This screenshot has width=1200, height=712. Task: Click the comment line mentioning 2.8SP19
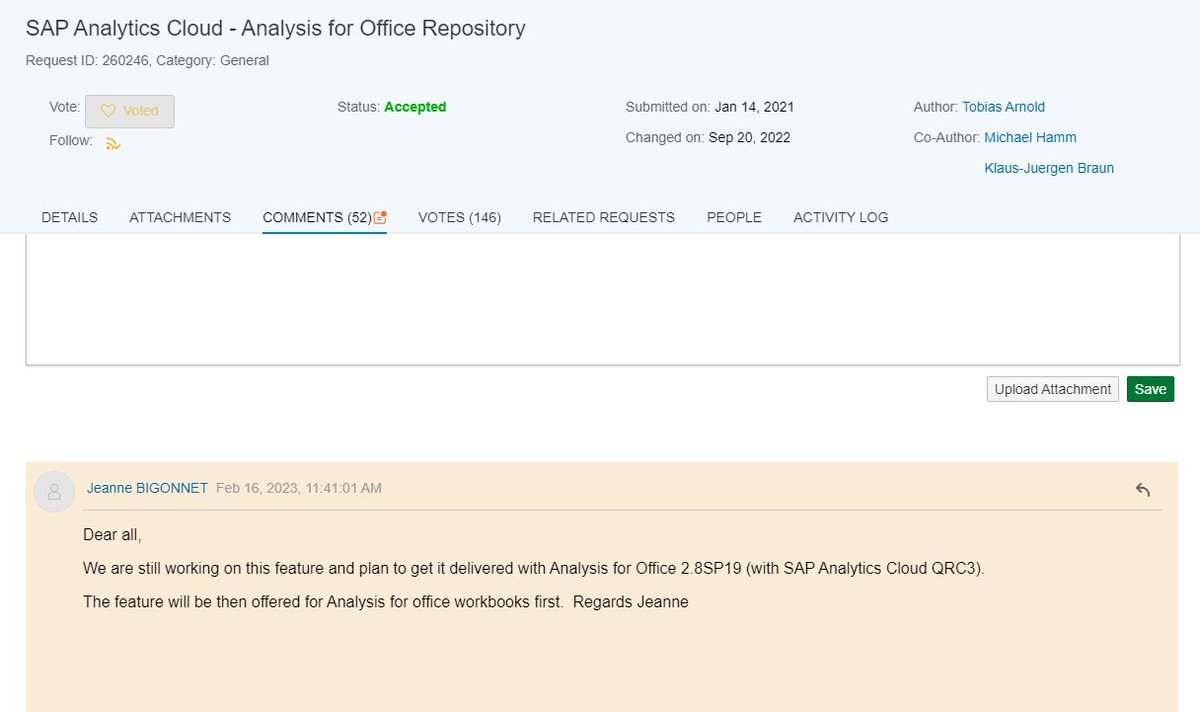534,568
